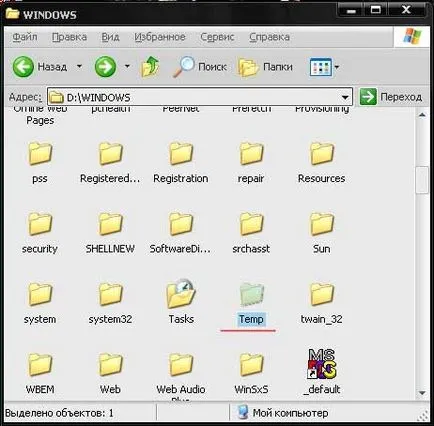This screenshot has width=434, height=426.
Task: Expand the back history dropdown arrow
Action: [x=79, y=66]
